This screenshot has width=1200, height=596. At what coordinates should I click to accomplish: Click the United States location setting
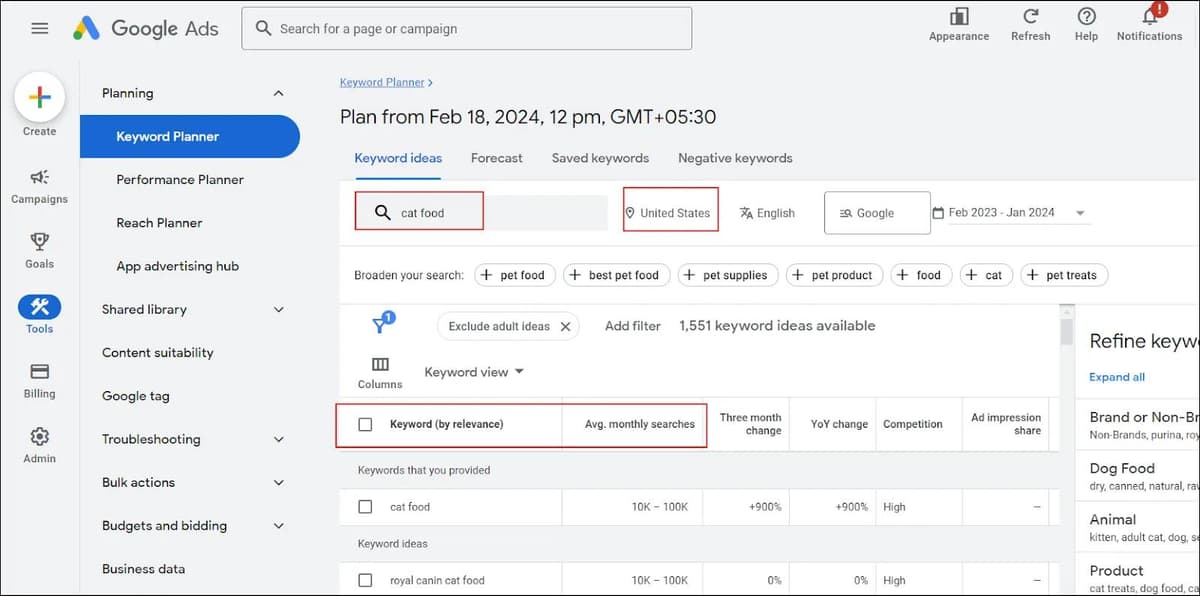coord(670,213)
